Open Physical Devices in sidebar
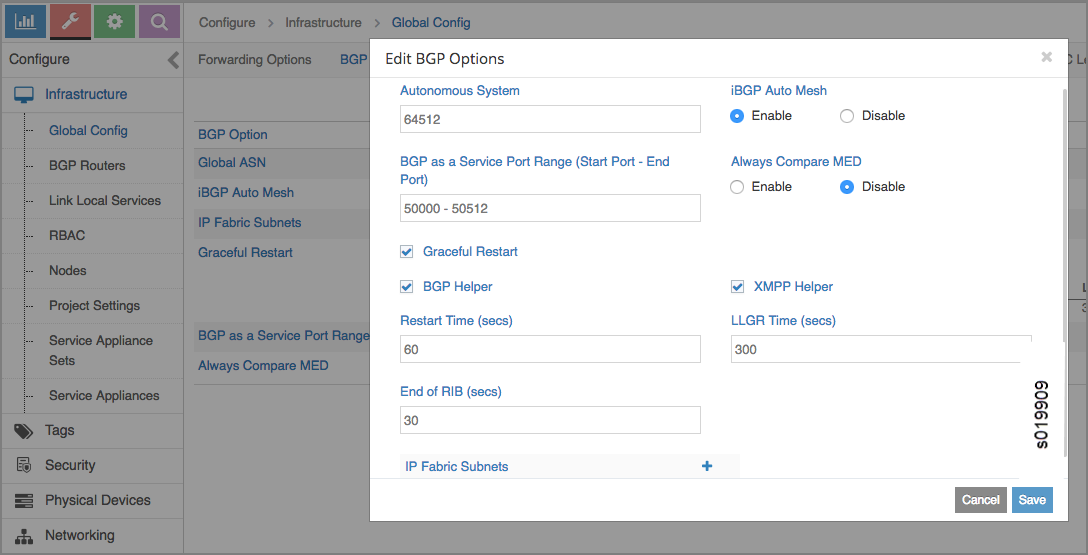The height and width of the screenshot is (555, 1088). (97, 500)
